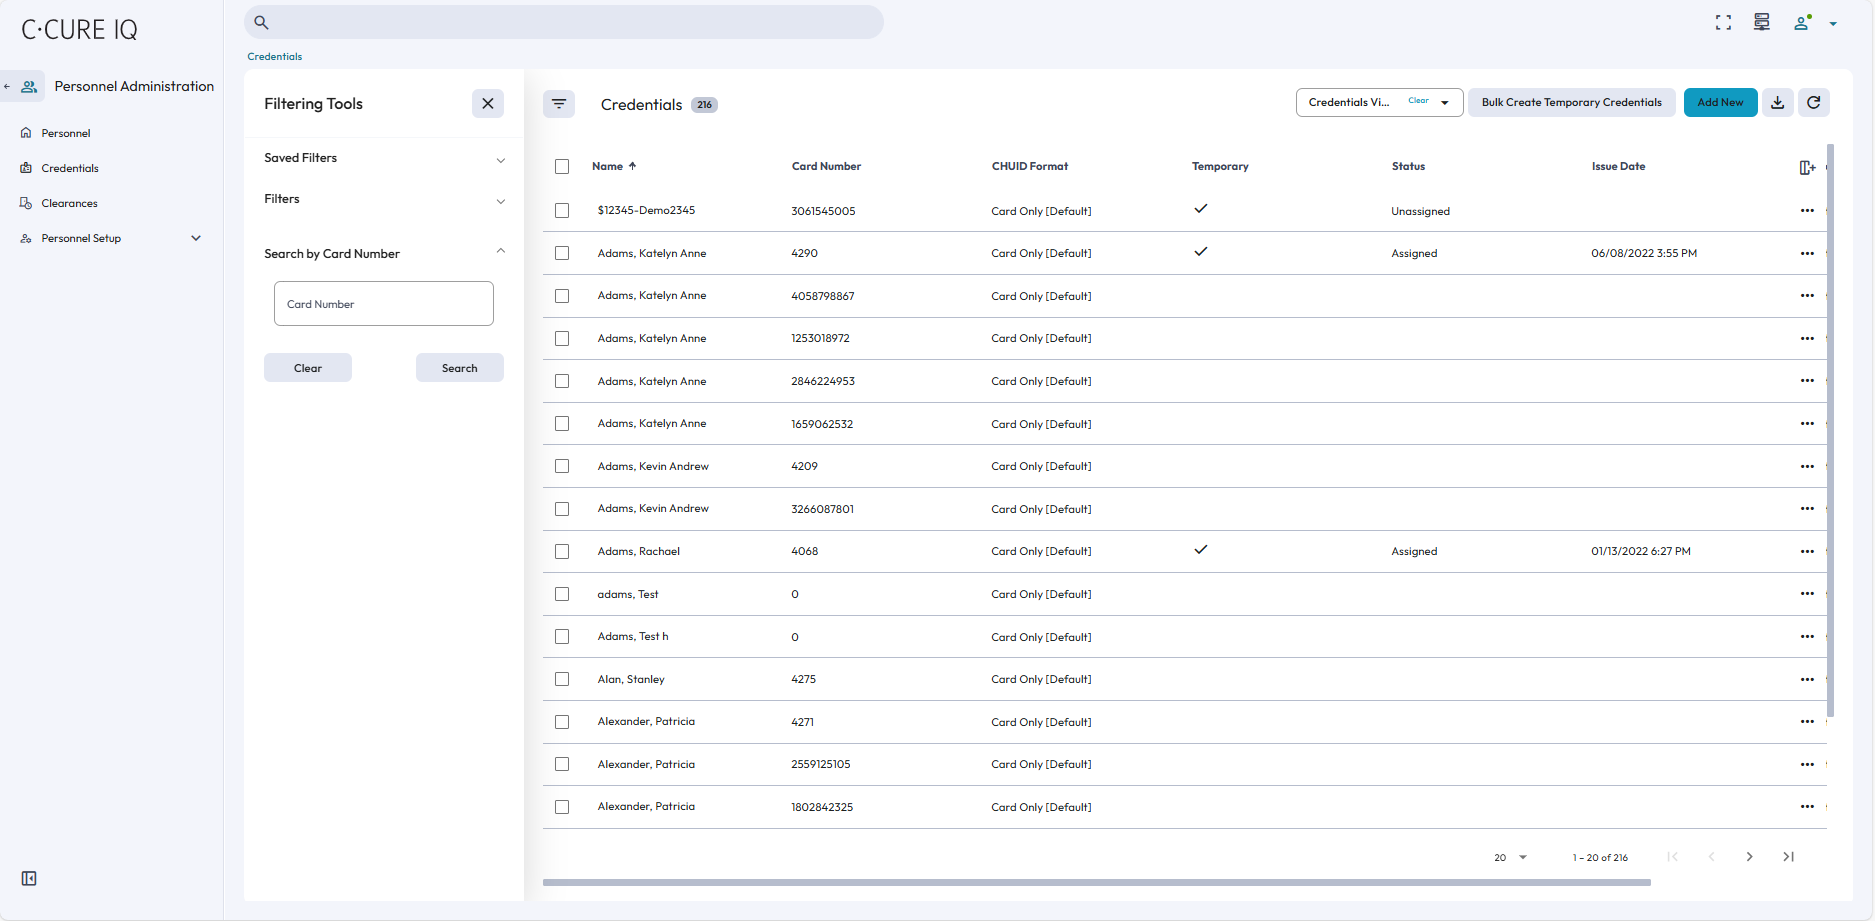The width and height of the screenshot is (1875, 921).
Task: Refresh the Credentials list
Action: click(x=1814, y=102)
